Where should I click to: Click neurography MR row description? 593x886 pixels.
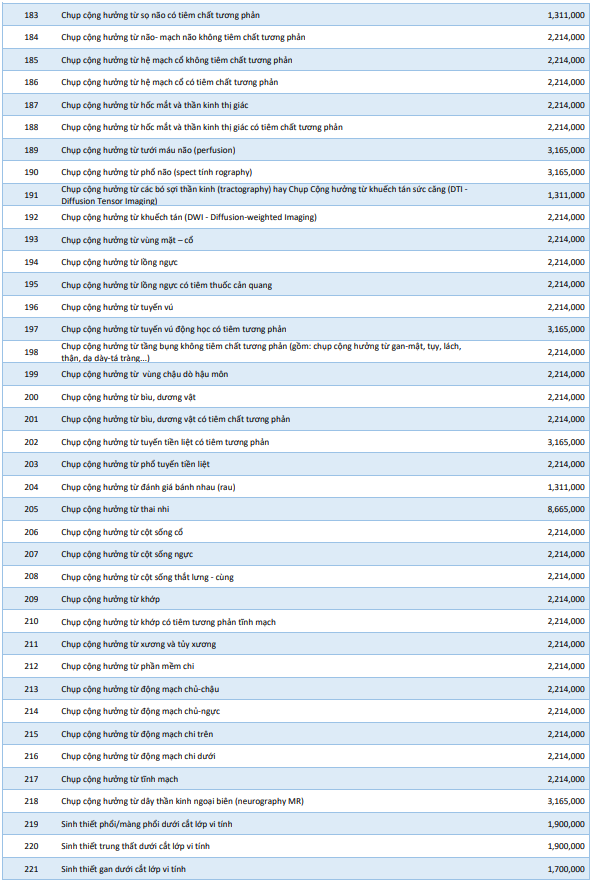click(x=183, y=801)
